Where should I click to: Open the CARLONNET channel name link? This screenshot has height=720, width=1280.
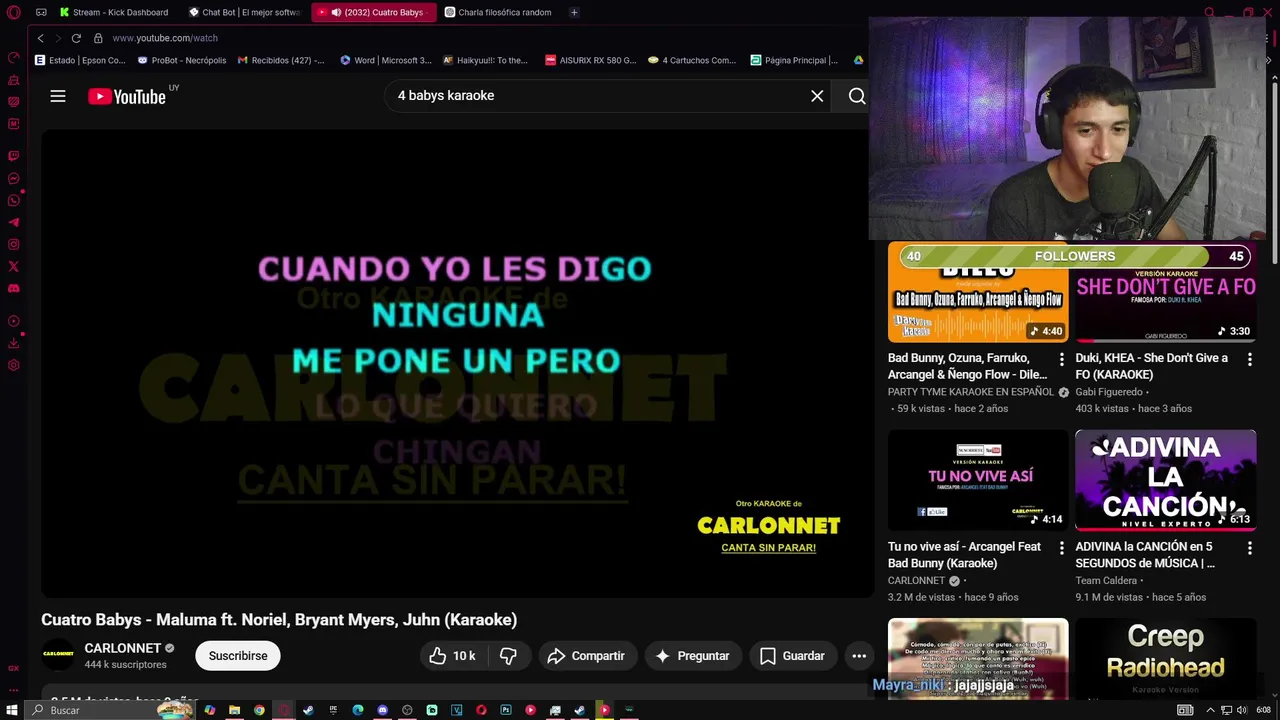coord(123,648)
